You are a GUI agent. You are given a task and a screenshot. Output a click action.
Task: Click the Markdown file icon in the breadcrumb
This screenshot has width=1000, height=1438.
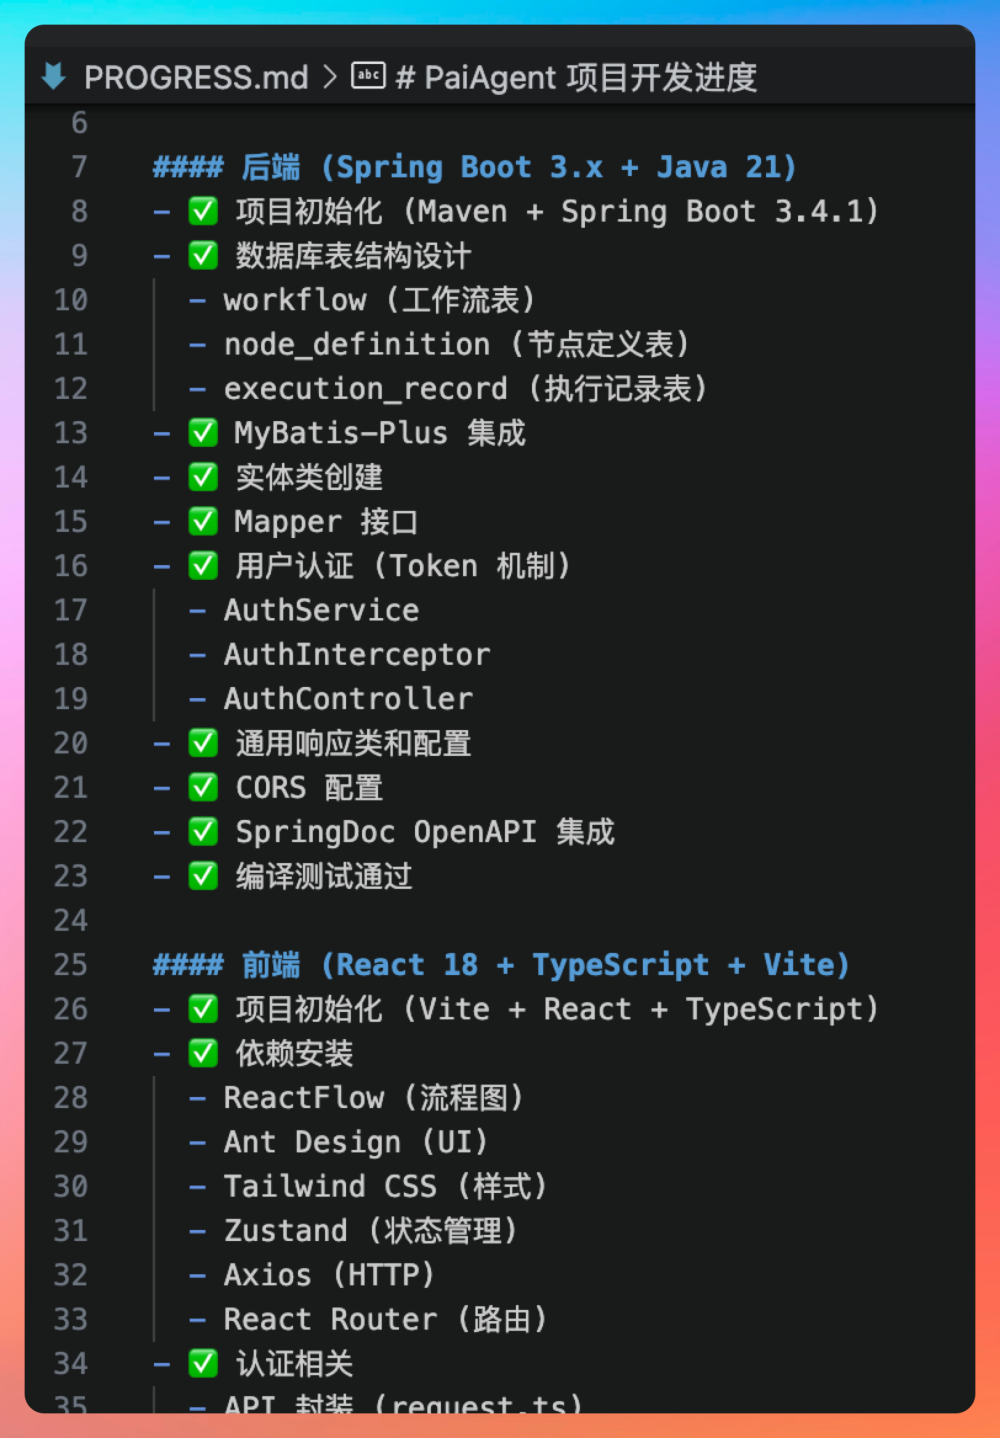(54, 76)
